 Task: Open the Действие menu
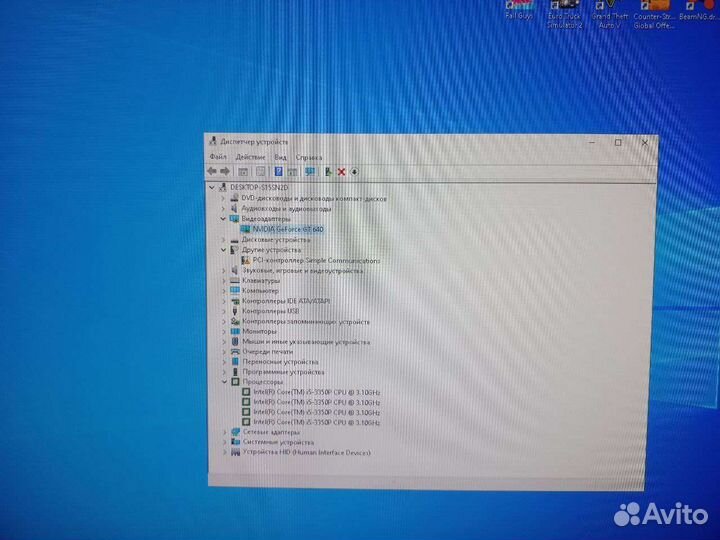(250, 157)
